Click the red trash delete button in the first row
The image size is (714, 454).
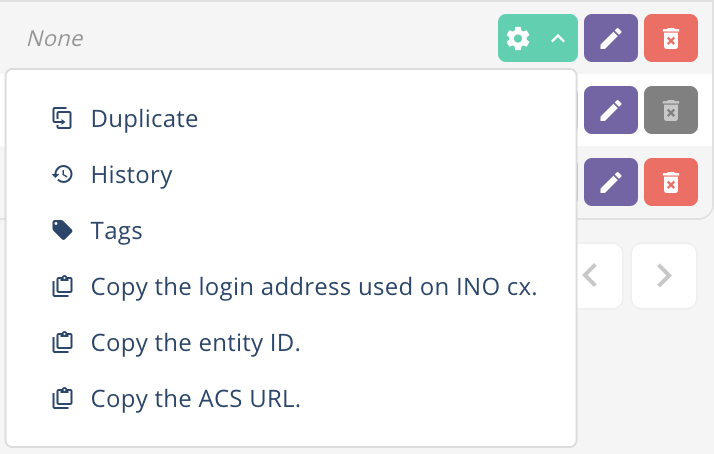coord(671,39)
